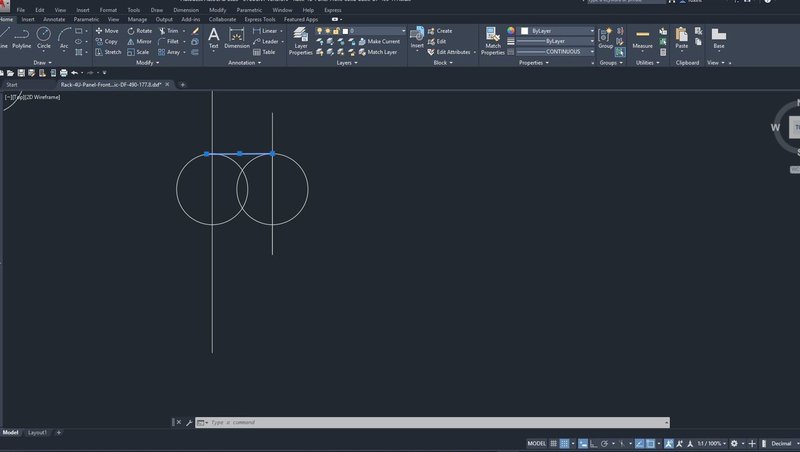This screenshot has width=800, height=452.
Task: Expand the Draw panel
Action: pyautogui.click(x=42, y=63)
